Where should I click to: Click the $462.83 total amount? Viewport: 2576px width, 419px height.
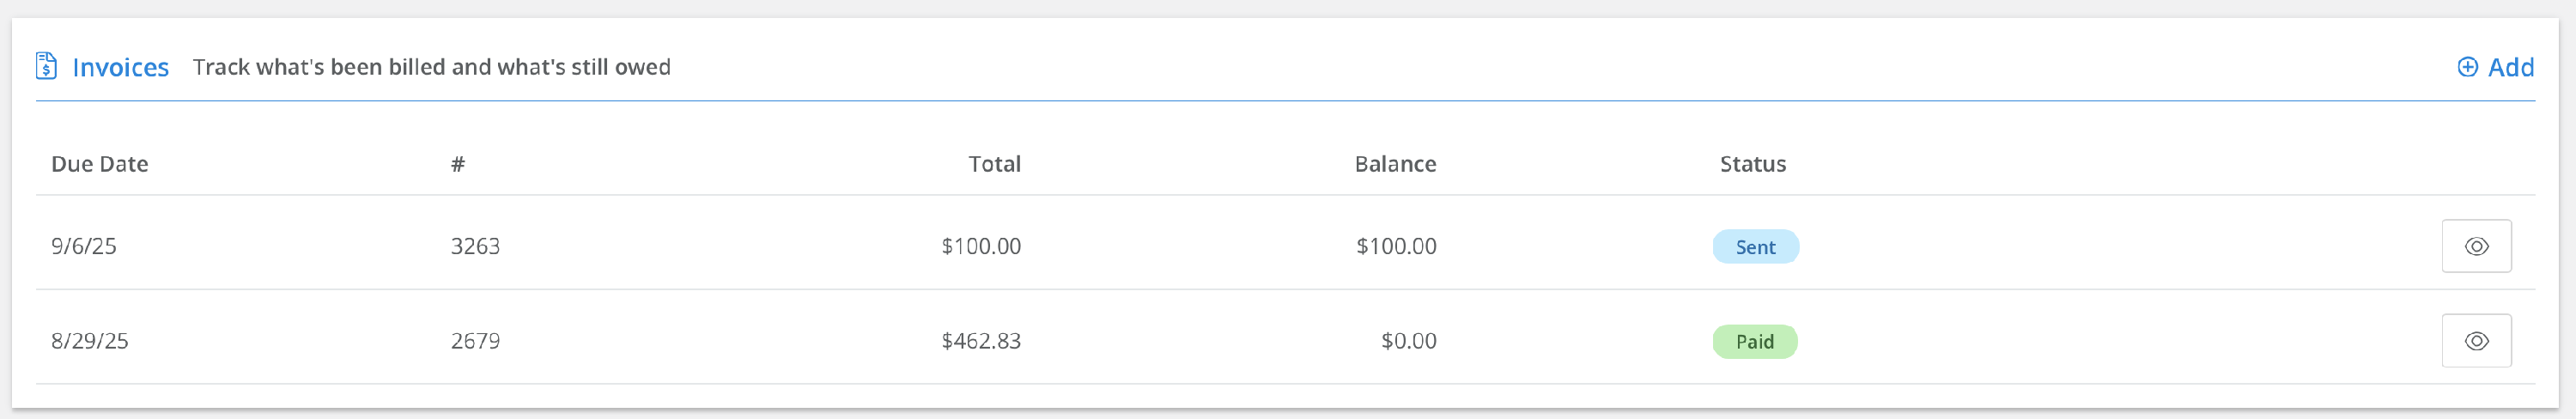[x=980, y=341]
